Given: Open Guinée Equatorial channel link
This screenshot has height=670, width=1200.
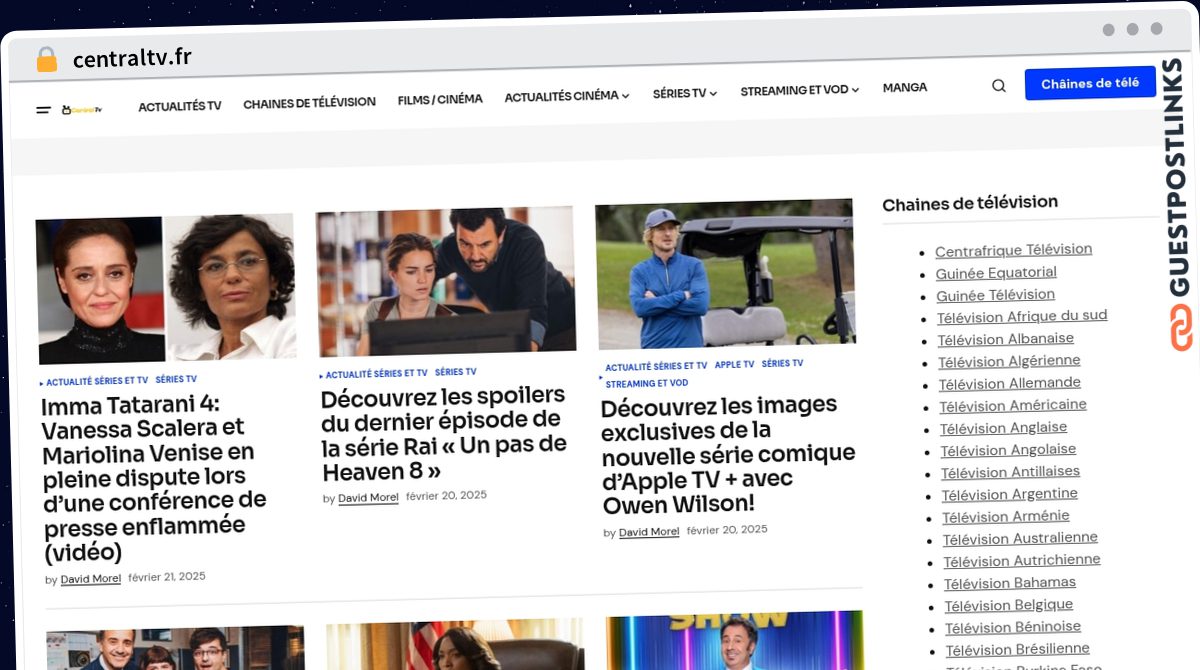Looking at the screenshot, I should coord(996,273).
